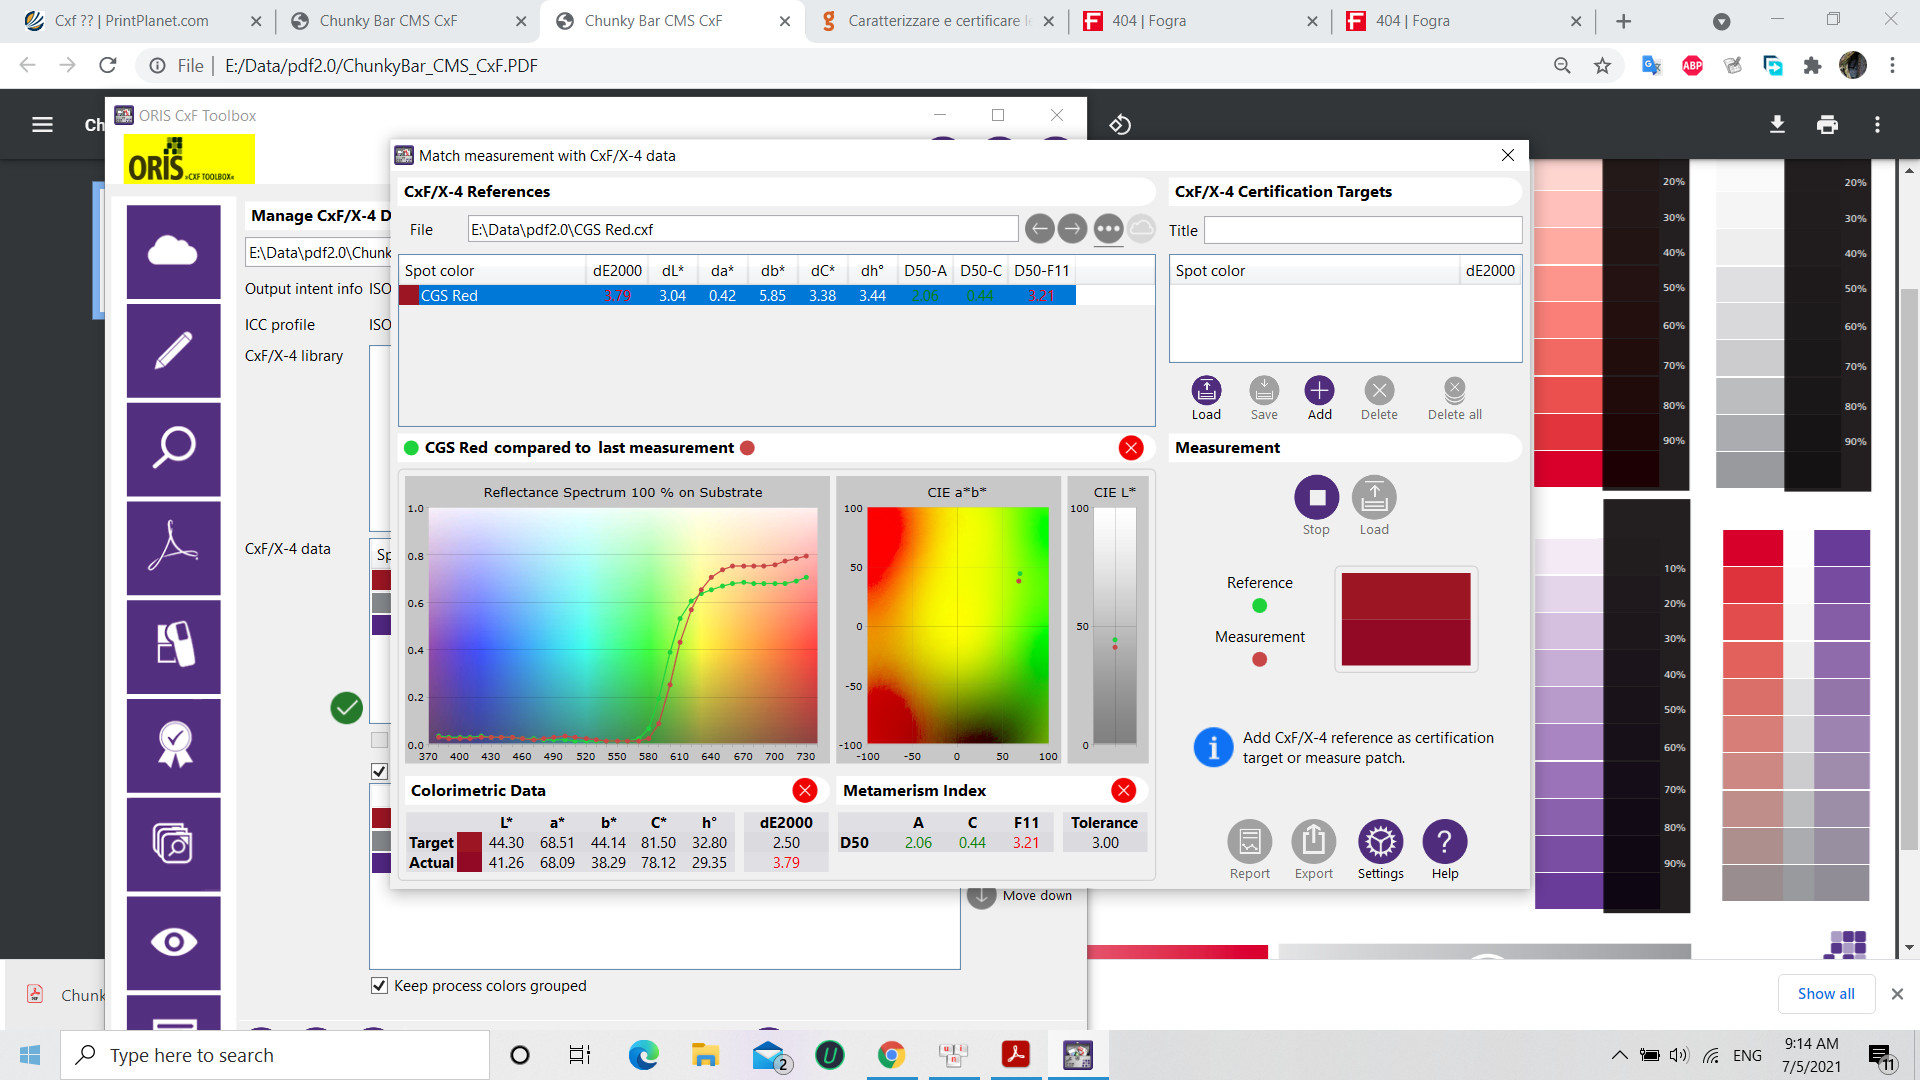Close the Metamerism Index panel
Viewport: 1920px width, 1080px height.
pos(1123,791)
